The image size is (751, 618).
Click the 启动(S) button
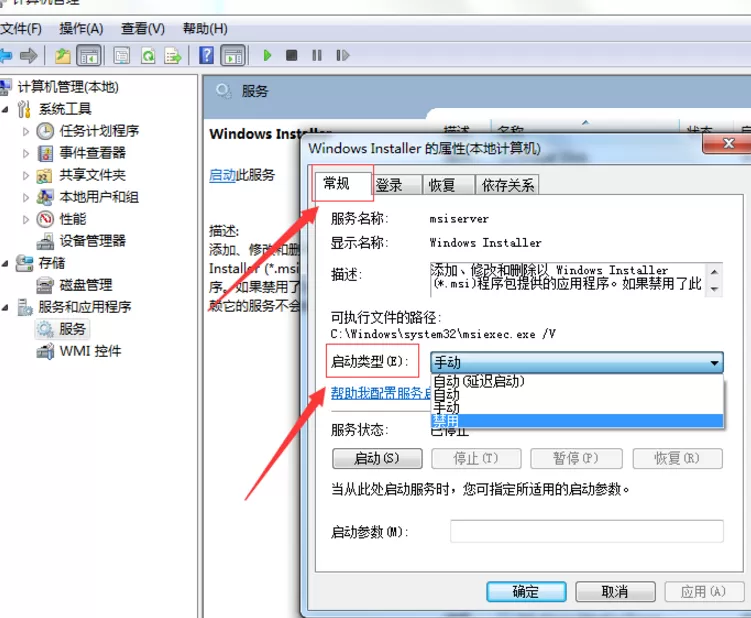tap(377, 458)
